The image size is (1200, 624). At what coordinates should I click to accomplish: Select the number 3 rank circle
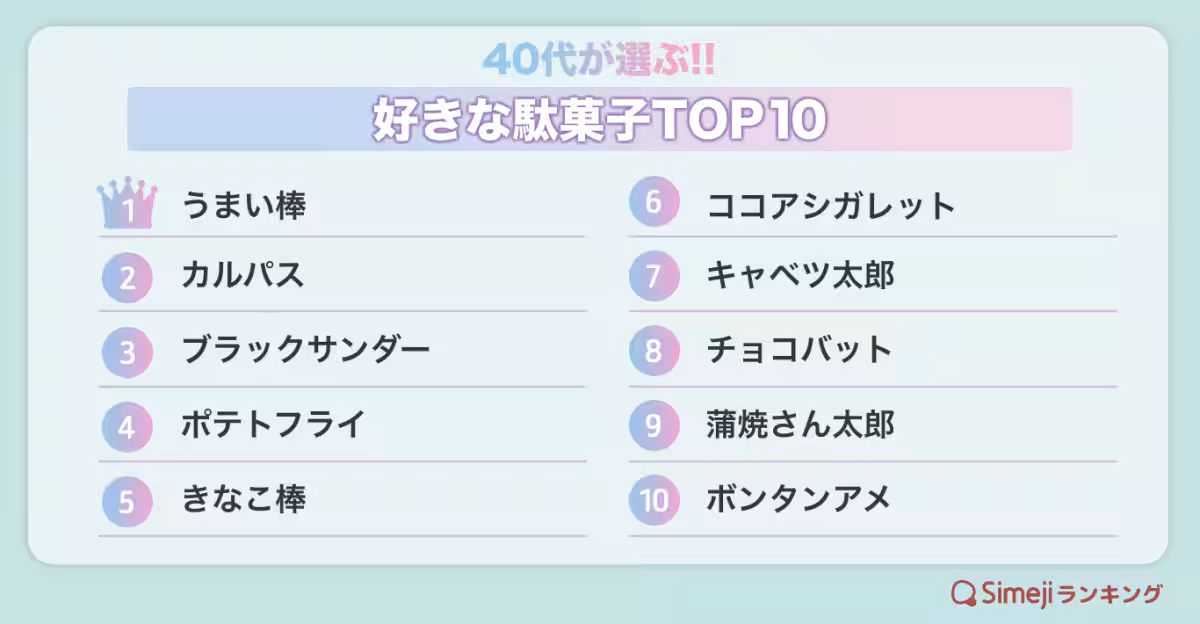click(x=127, y=351)
